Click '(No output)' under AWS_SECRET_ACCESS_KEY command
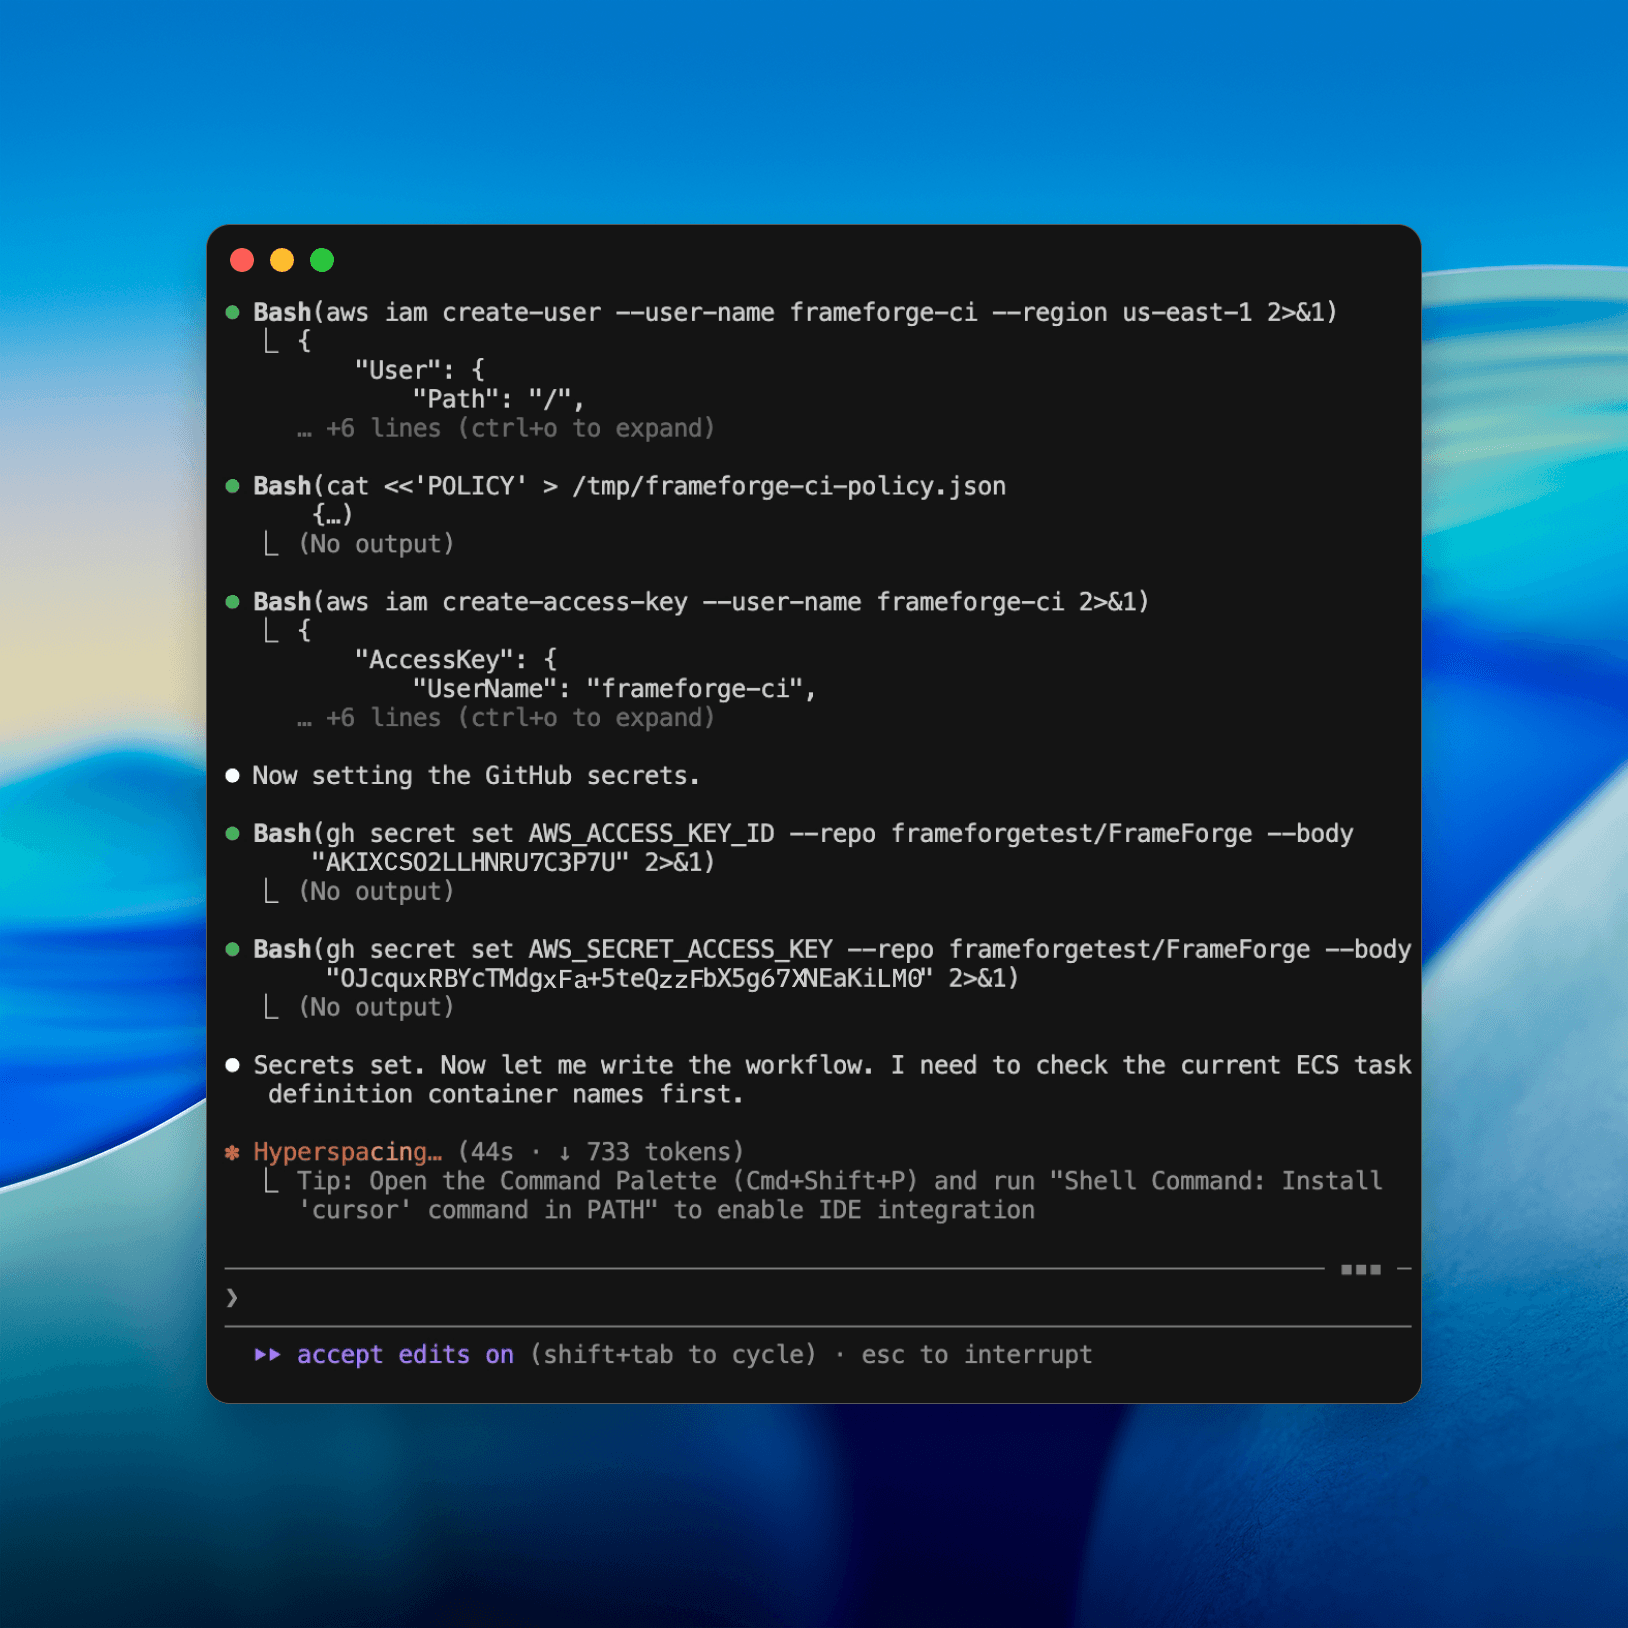 pos(376,1008)
